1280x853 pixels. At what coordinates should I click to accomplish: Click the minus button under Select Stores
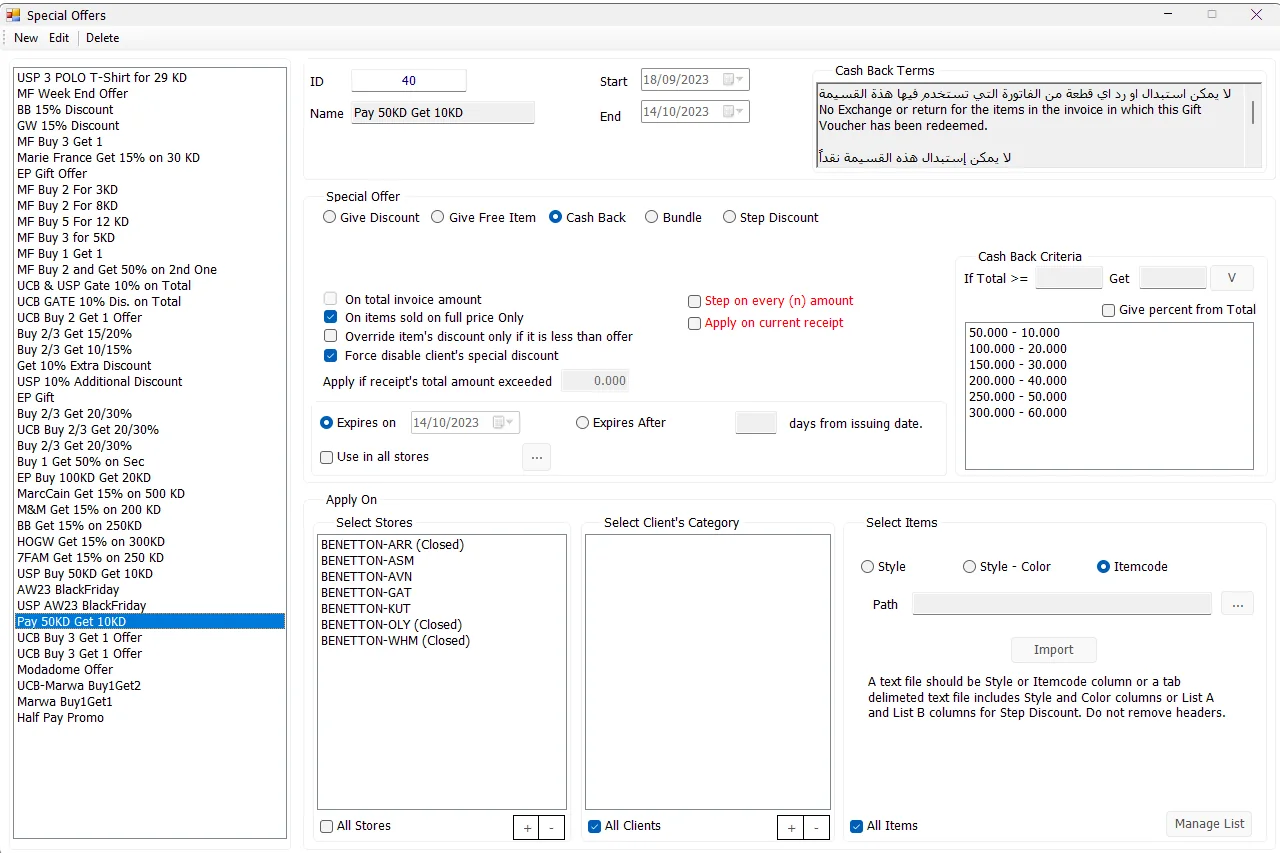pyautogui.click(x=552, y=828)
